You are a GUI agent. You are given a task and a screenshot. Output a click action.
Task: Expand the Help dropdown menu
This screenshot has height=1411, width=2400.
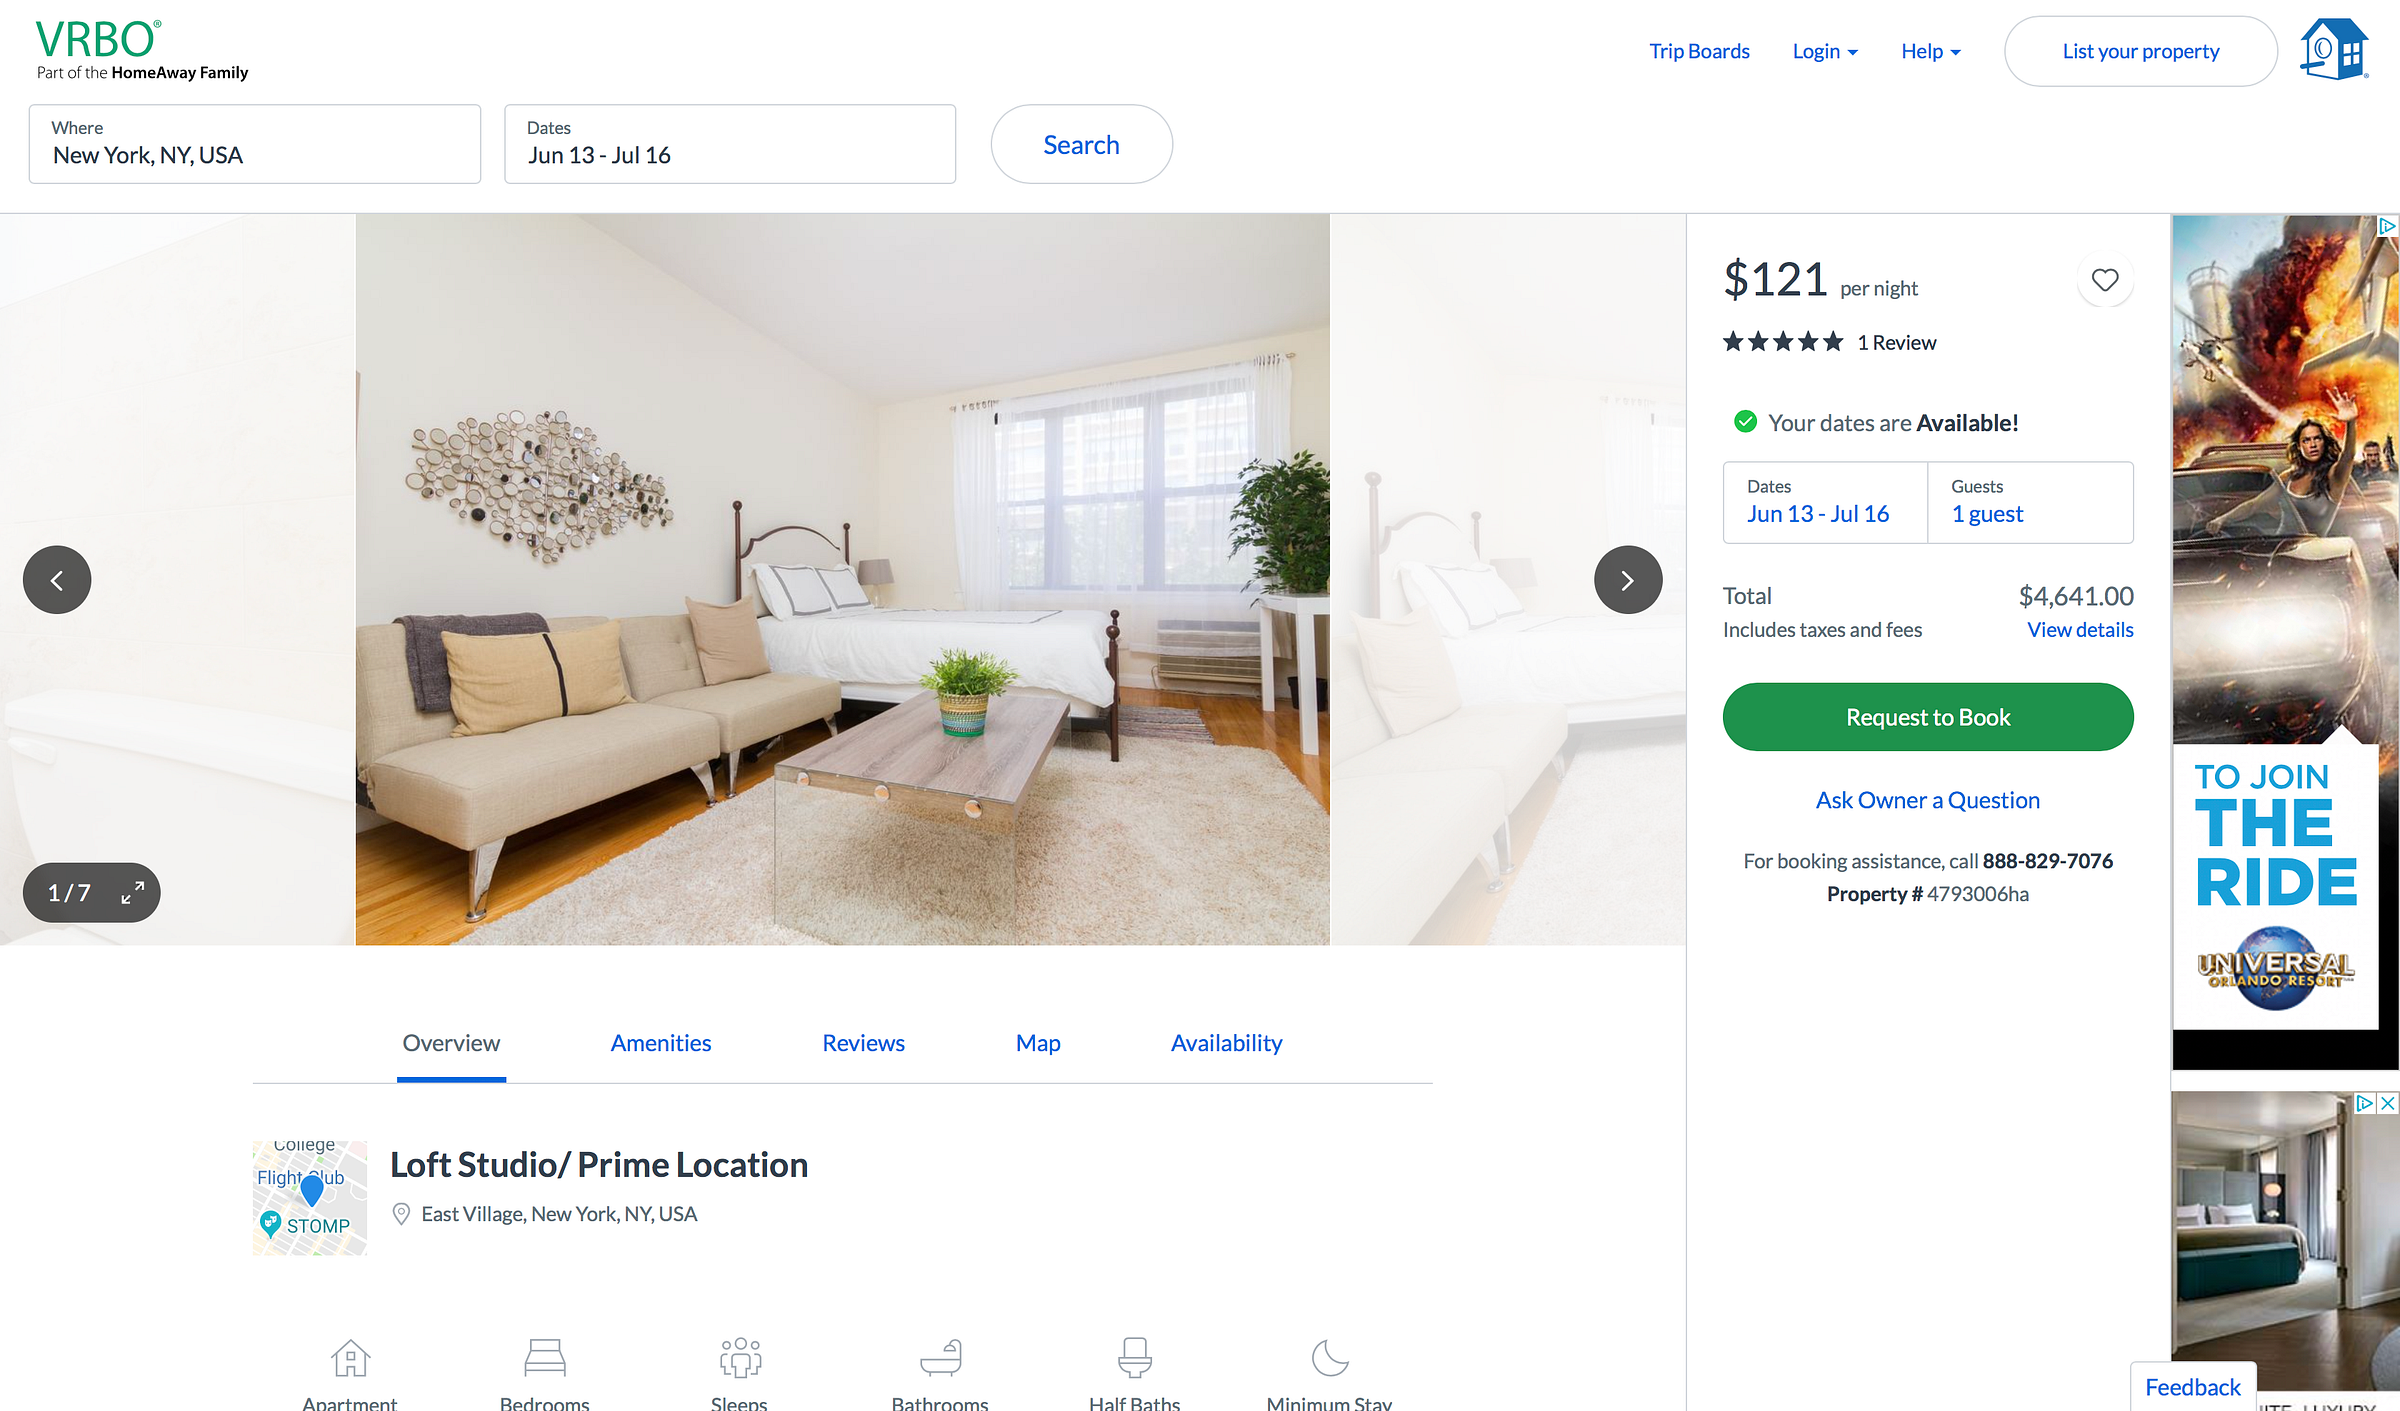[1931, 51]
